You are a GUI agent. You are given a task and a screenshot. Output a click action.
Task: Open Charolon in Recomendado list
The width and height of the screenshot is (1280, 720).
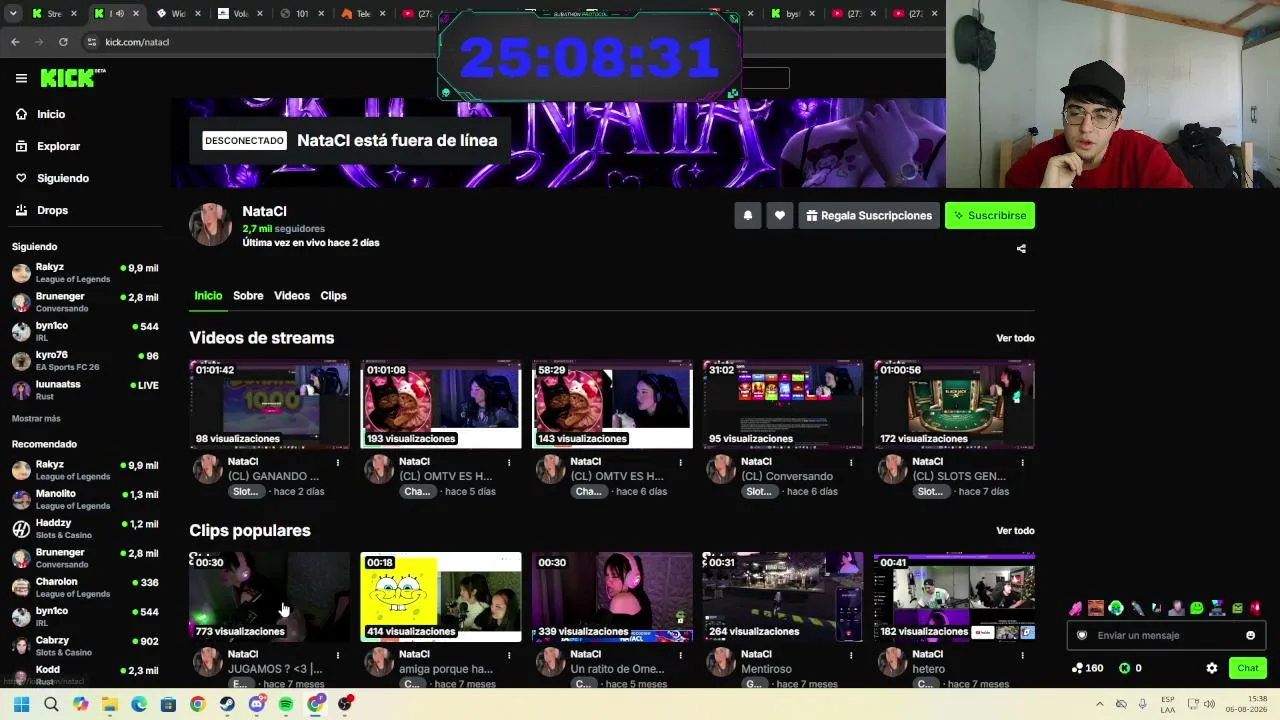[85, 587]
